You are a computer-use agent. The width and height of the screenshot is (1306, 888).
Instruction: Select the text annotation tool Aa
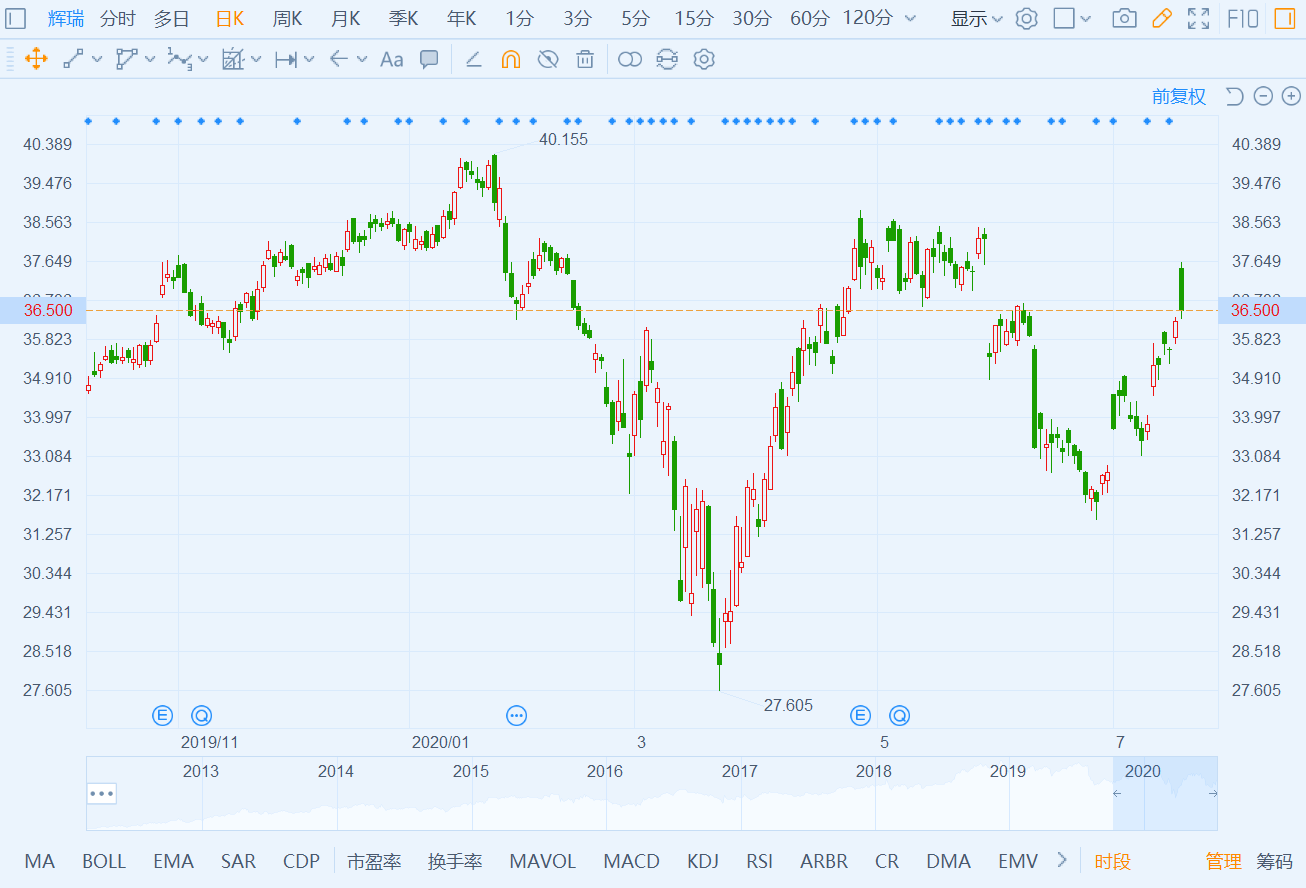tap(391, 60)
